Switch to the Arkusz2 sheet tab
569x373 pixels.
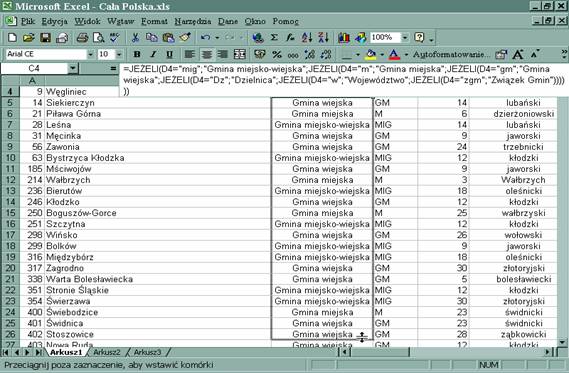107,352
